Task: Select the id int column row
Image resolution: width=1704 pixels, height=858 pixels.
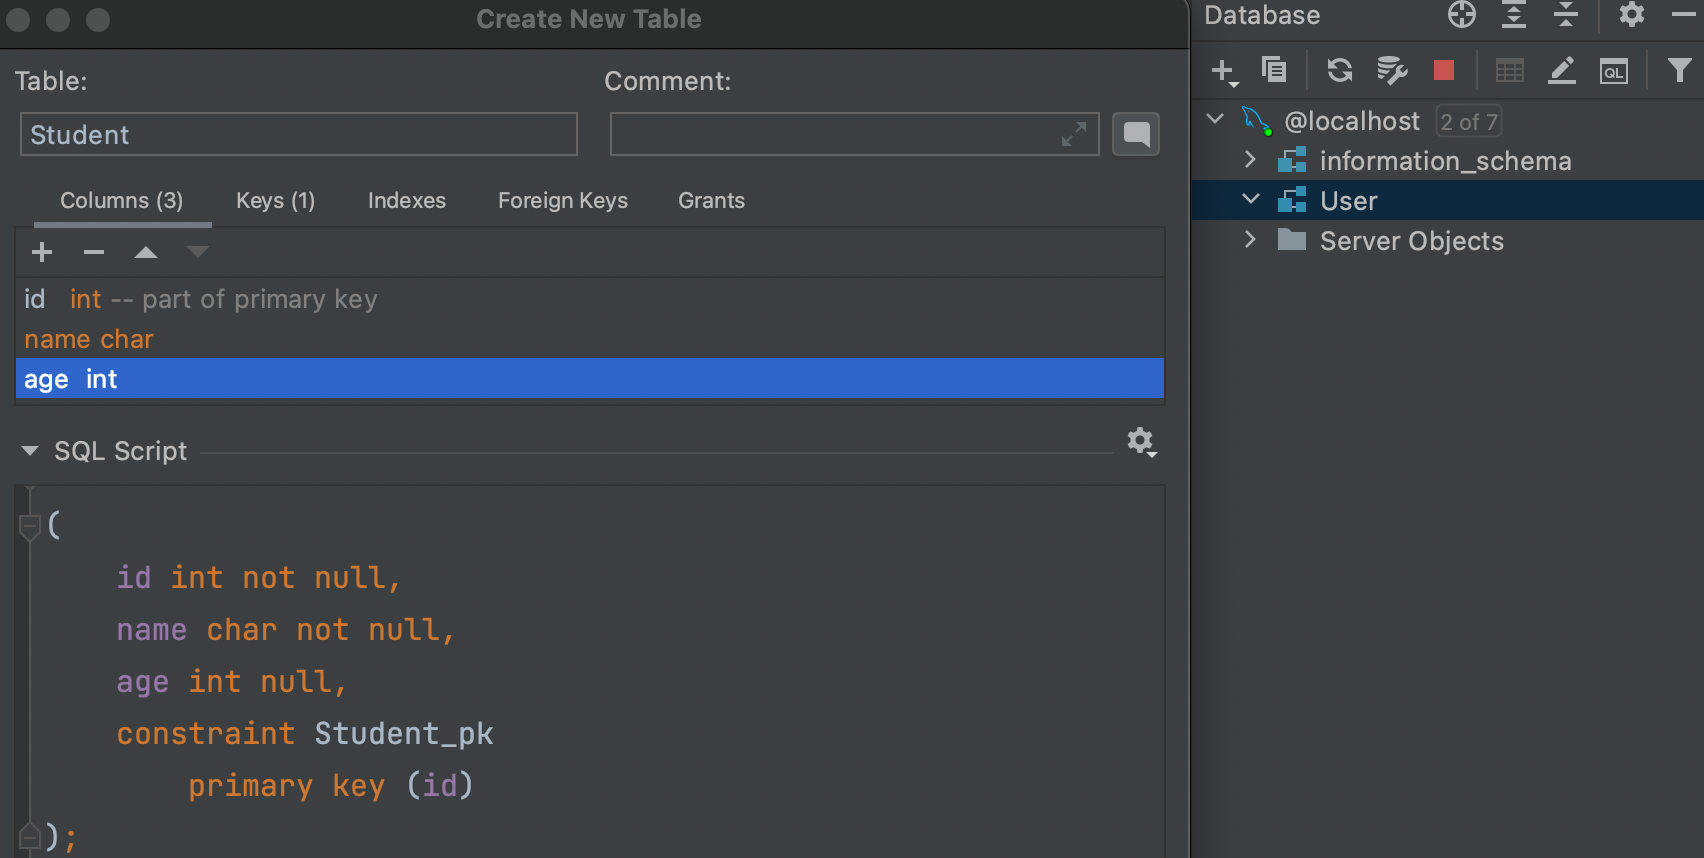Action: click(x=590, y=299)
